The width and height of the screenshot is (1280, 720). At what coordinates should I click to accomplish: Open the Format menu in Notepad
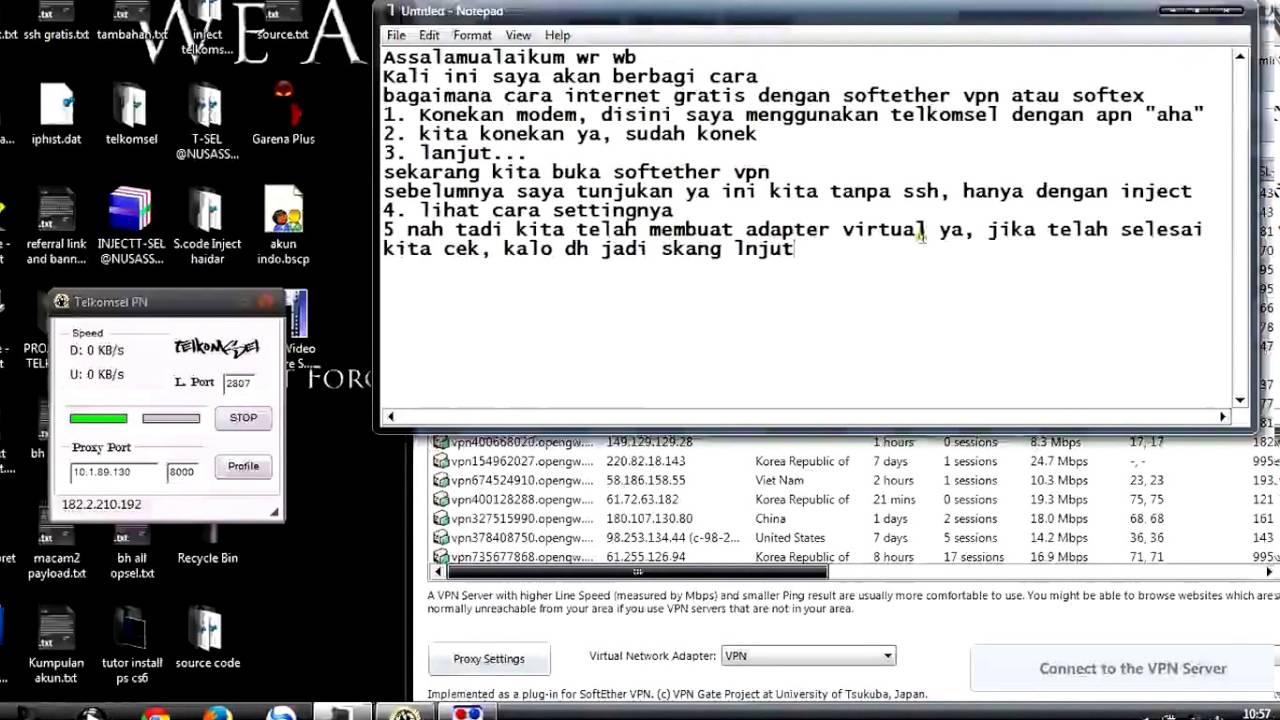(x=472, y=35)
